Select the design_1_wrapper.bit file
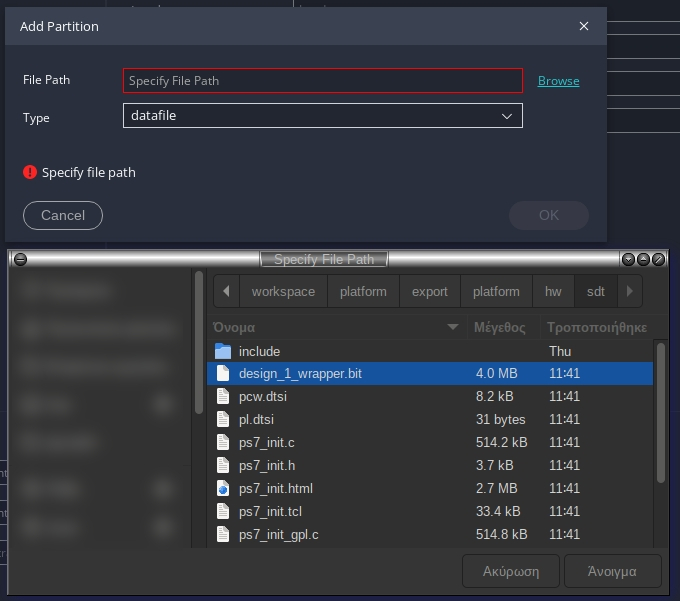Image resolution: width=680 pixels, height=601 pixels. click(430, 373)
